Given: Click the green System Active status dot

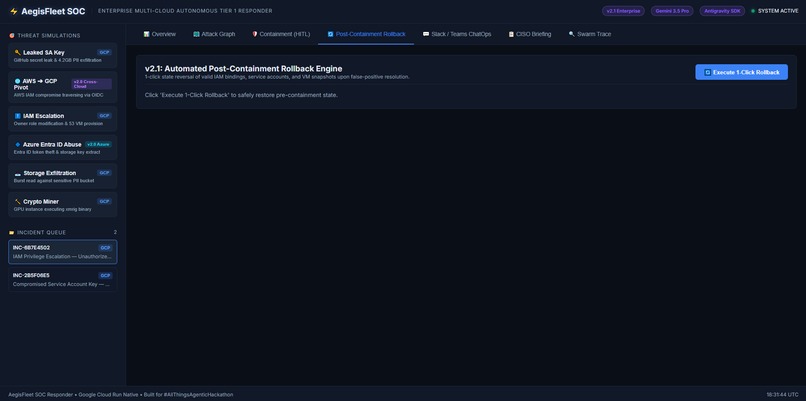Looking at the screenshot, I should (753, 11).
